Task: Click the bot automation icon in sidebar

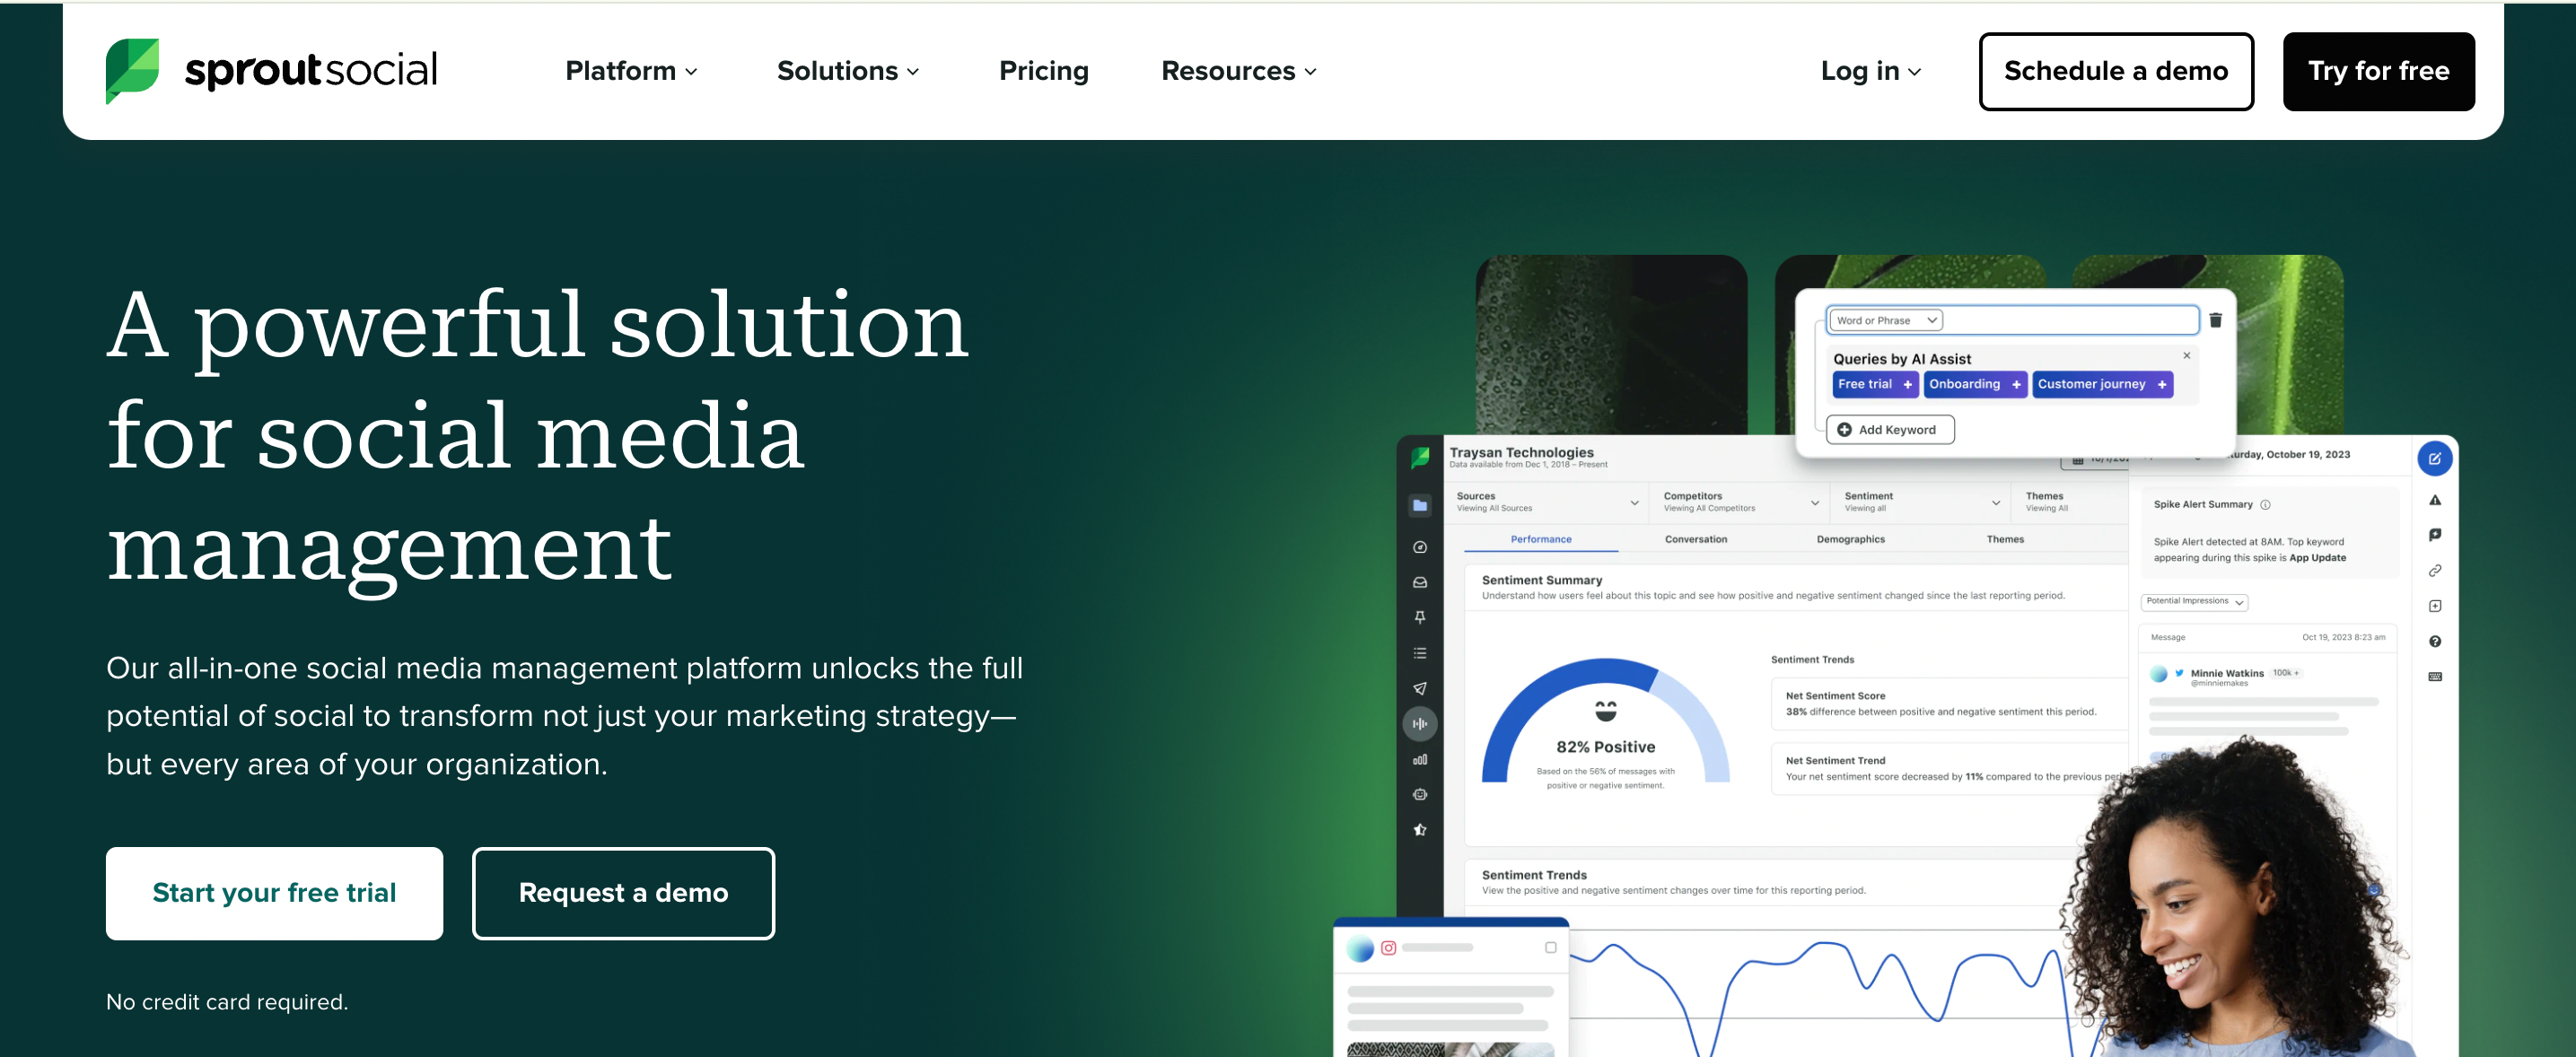Action: click(x=1420, y=794)
